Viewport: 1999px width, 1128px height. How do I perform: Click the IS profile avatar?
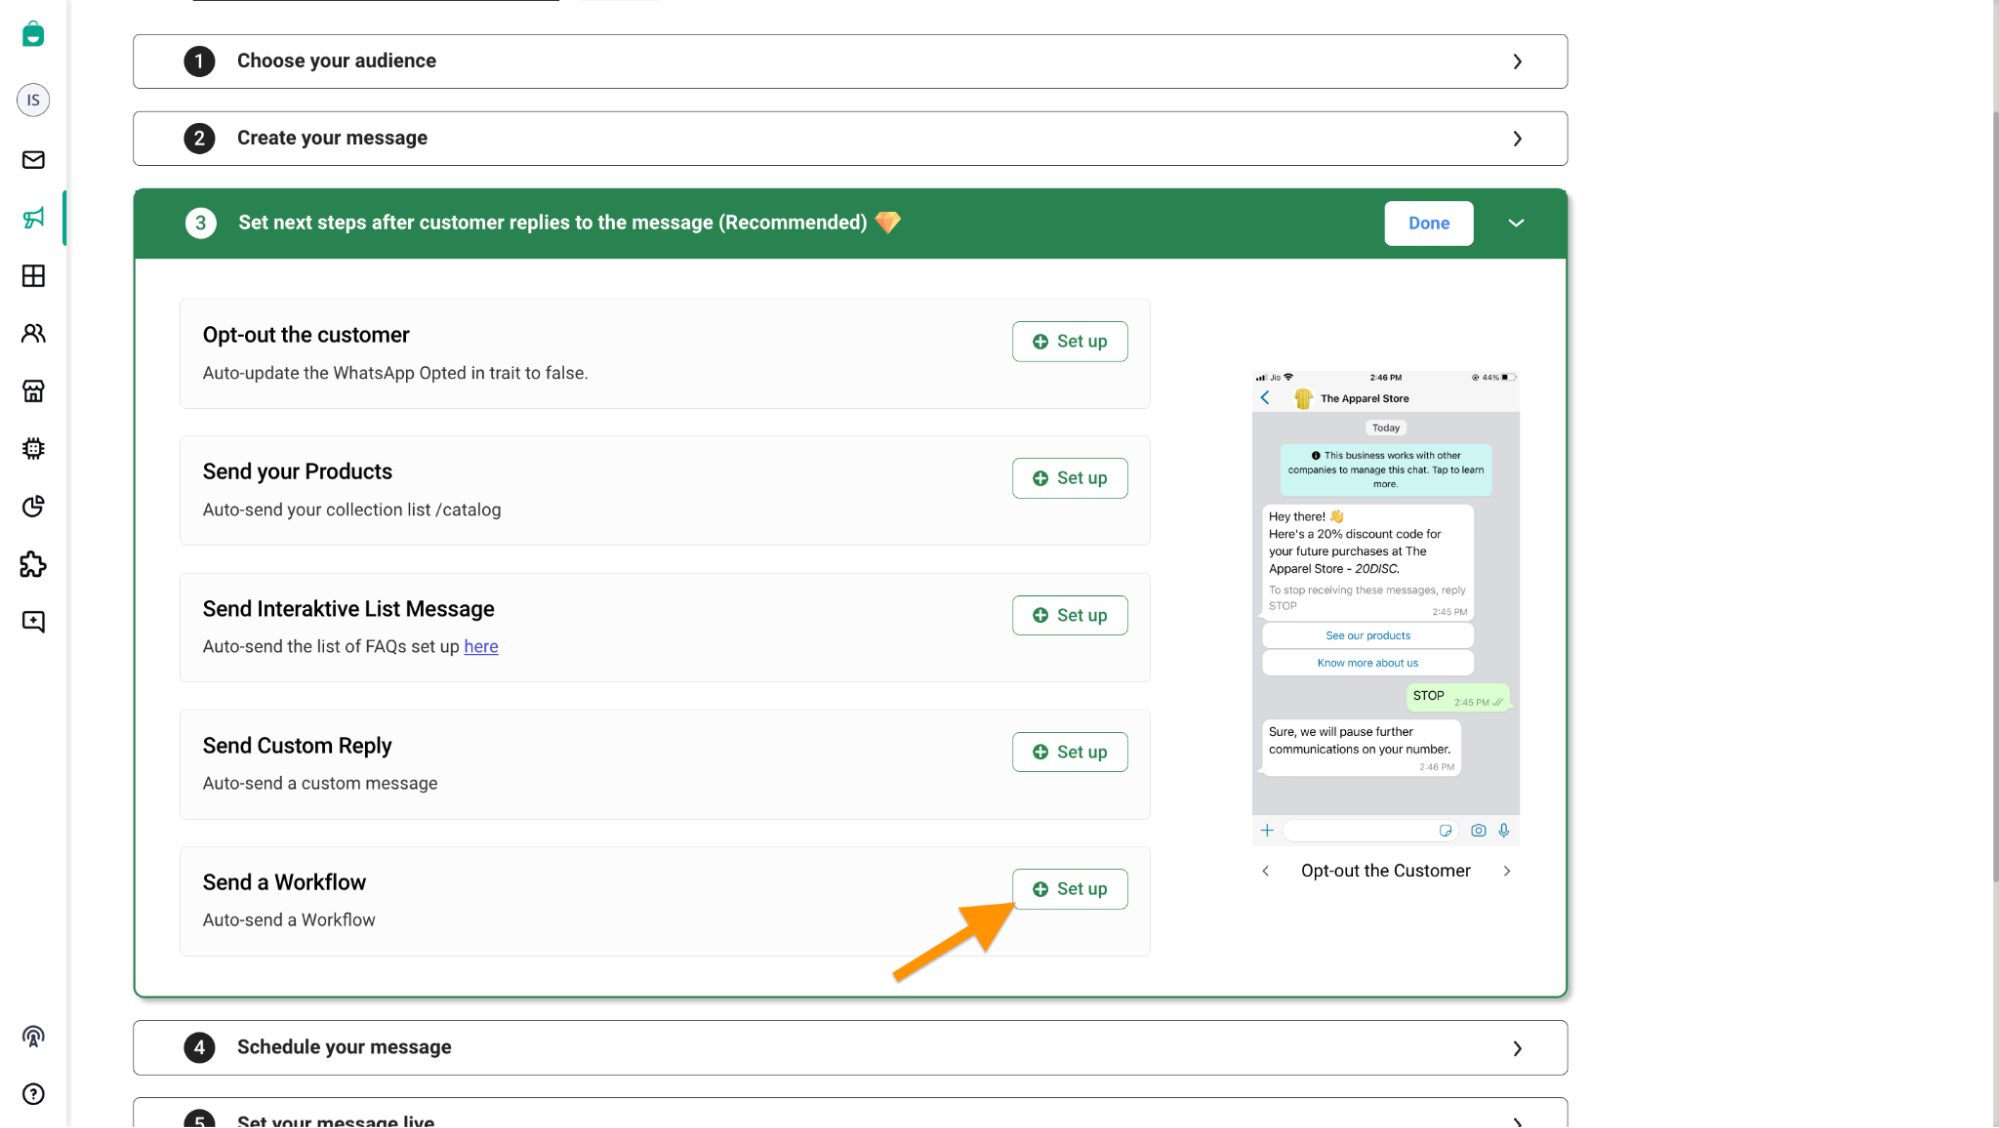(33, 99)
